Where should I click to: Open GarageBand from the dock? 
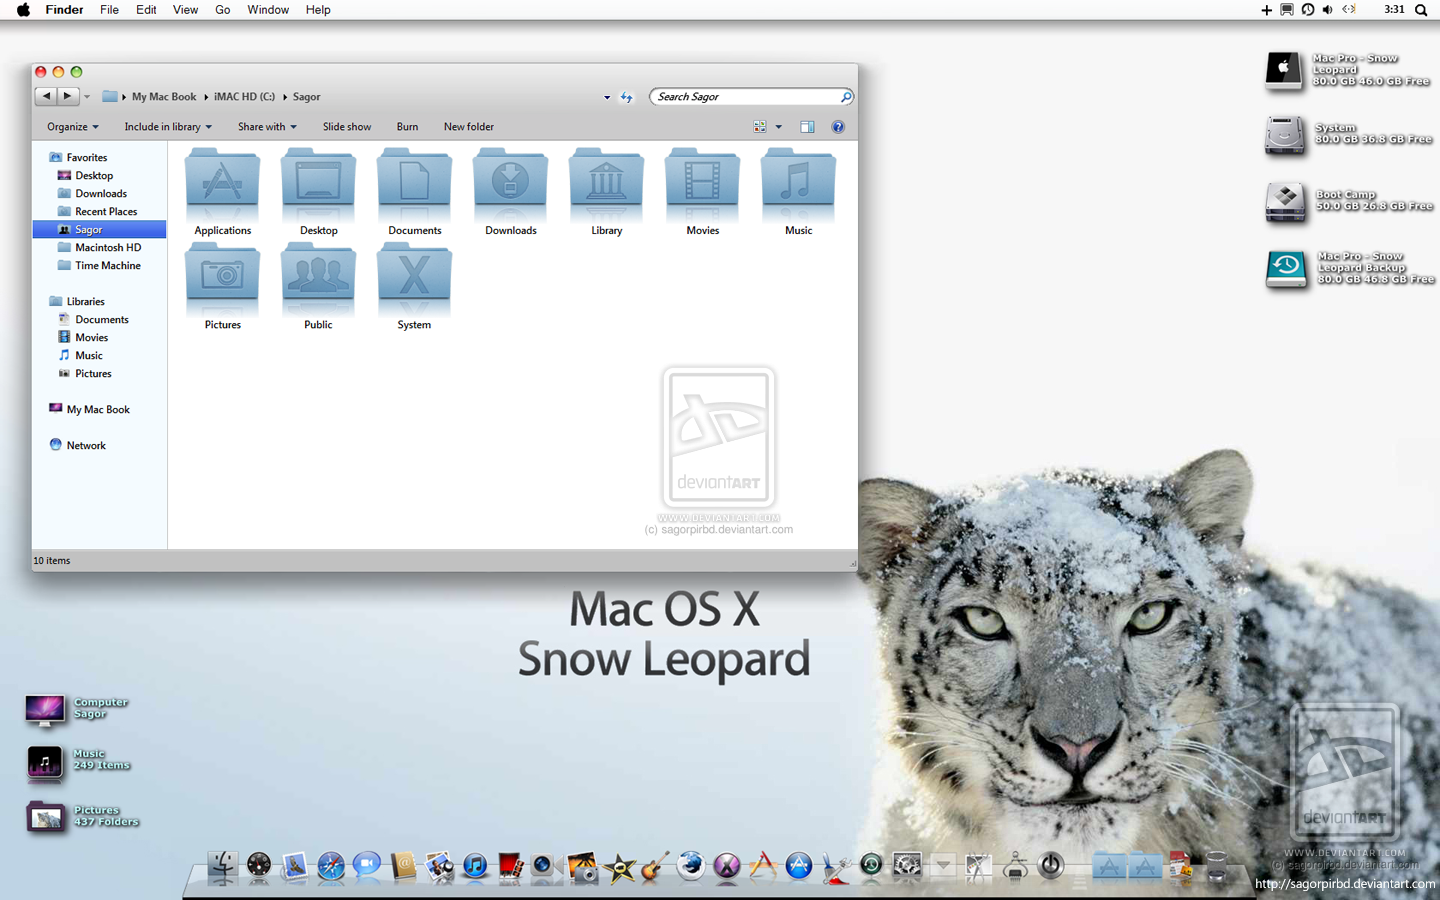(x=655, y=867)
